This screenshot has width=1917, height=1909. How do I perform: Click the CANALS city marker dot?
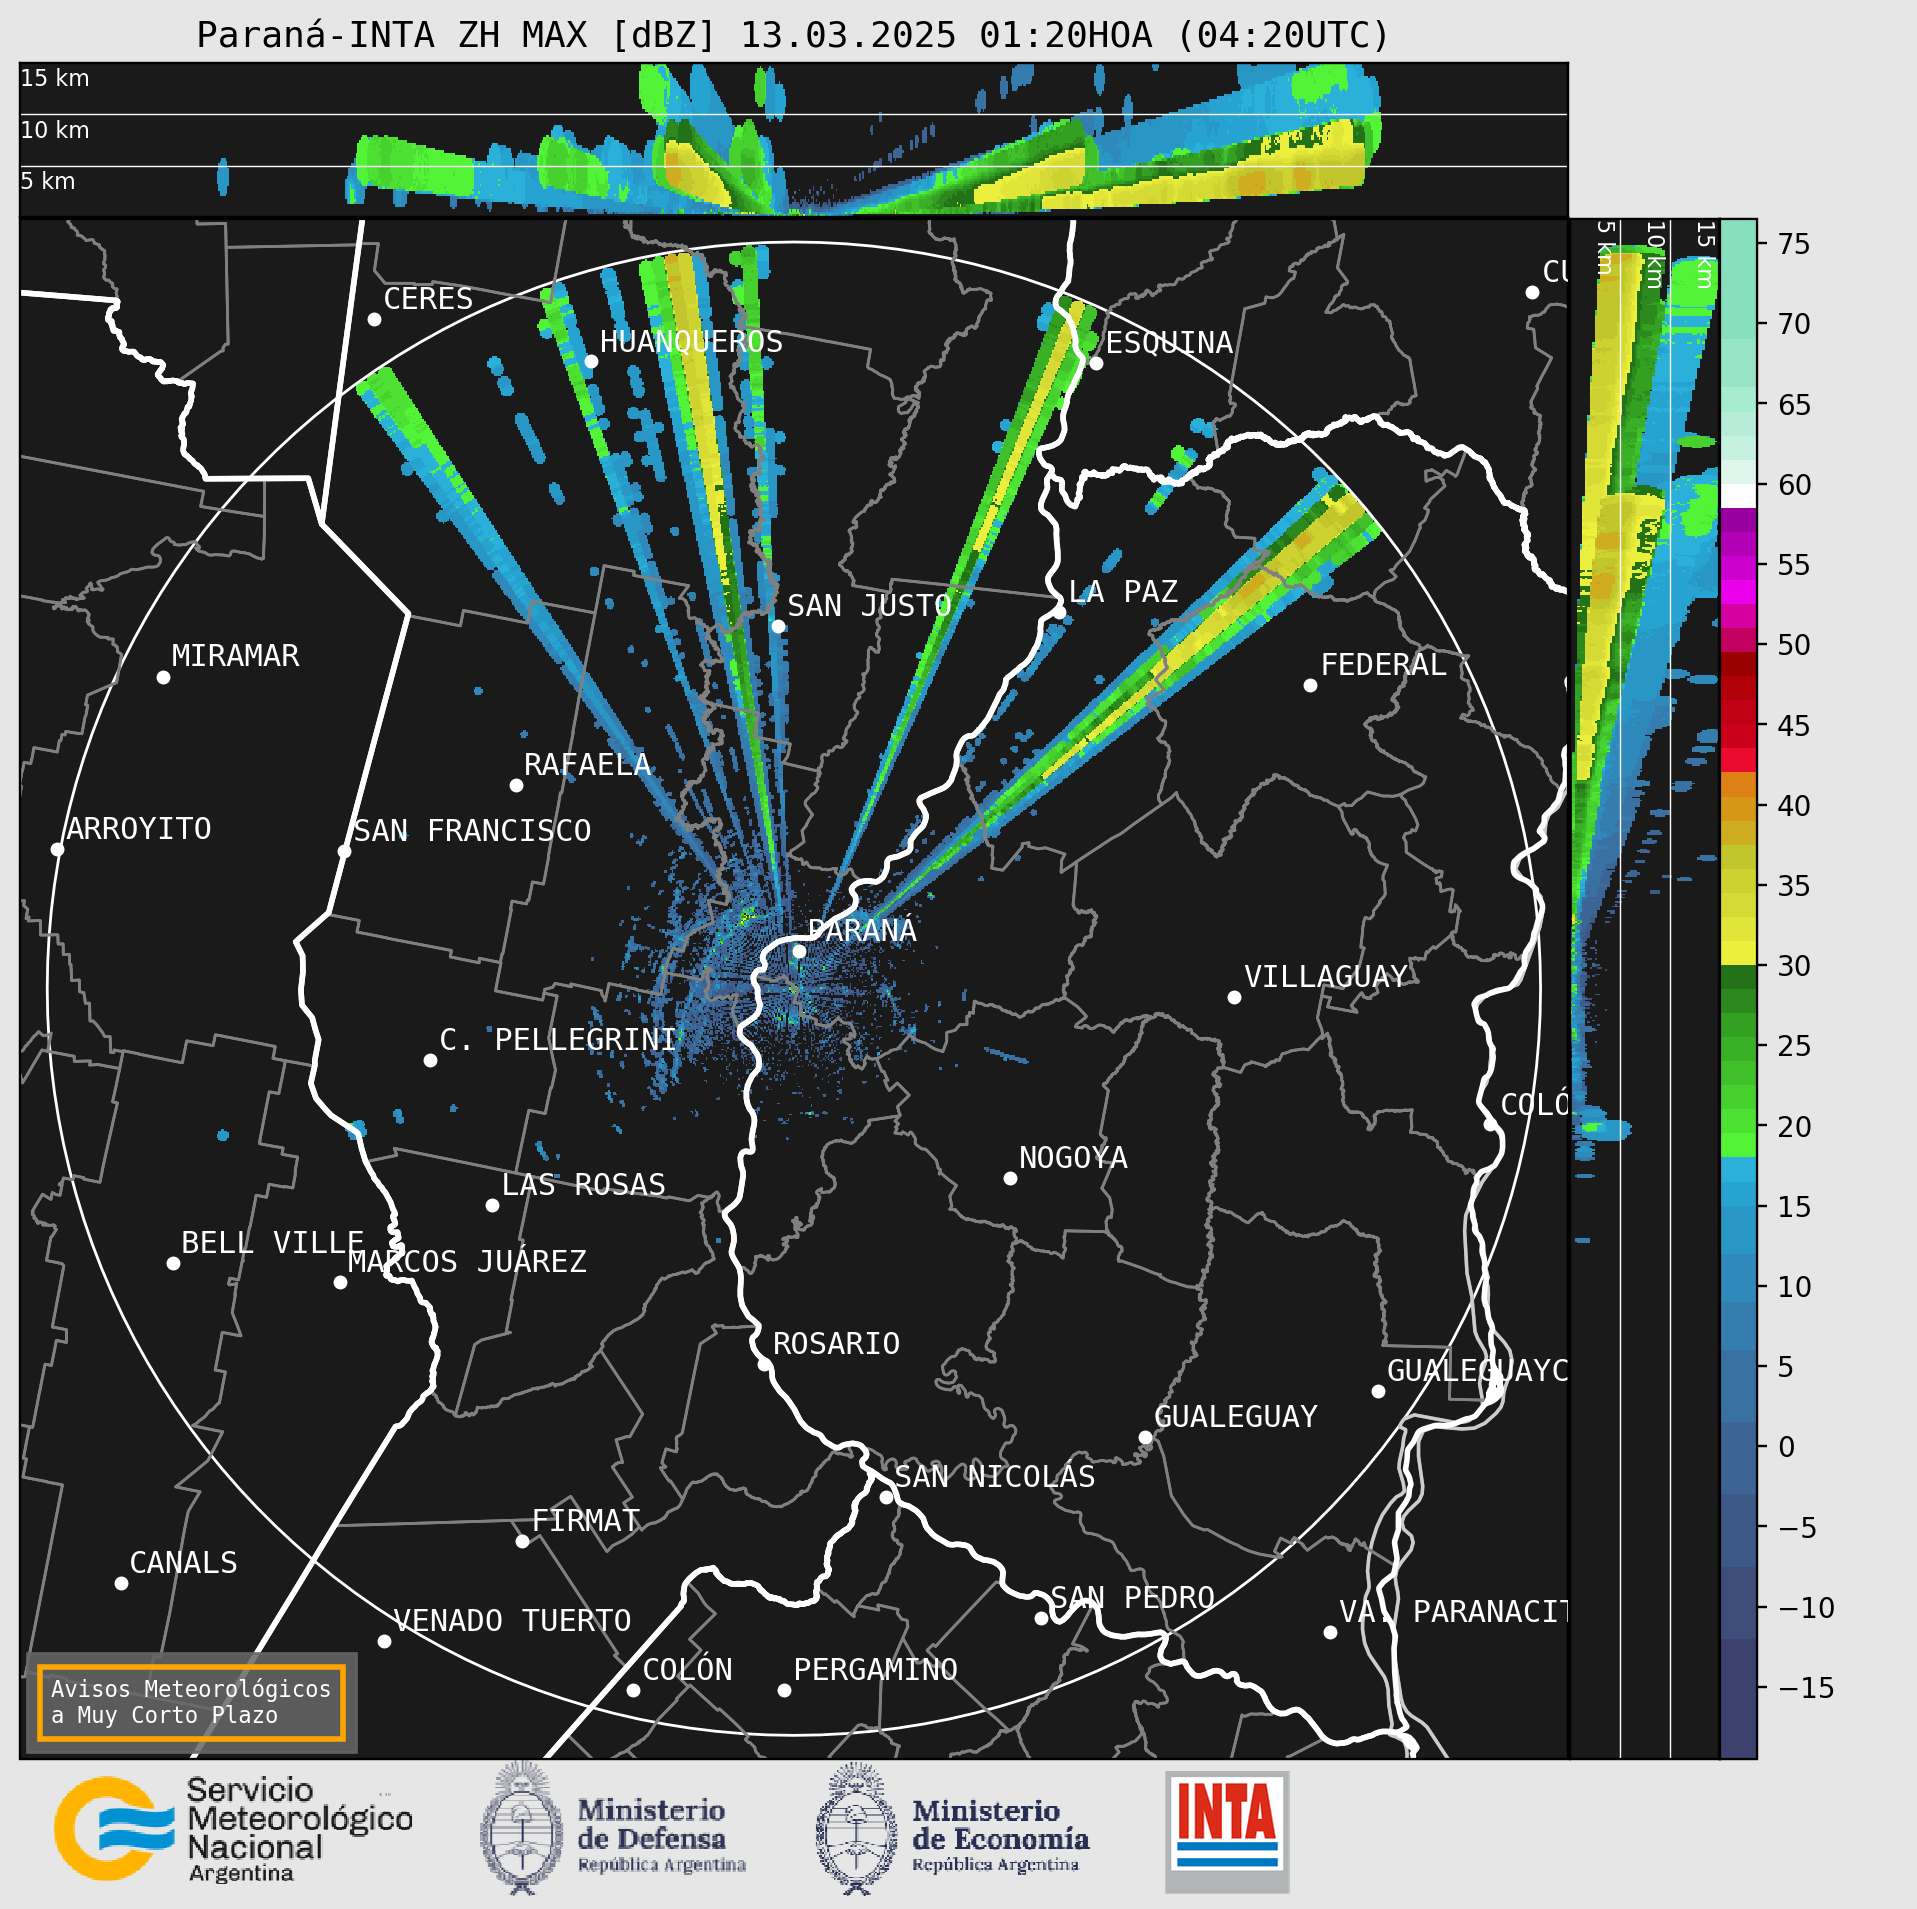click(x=121, y=1583)
